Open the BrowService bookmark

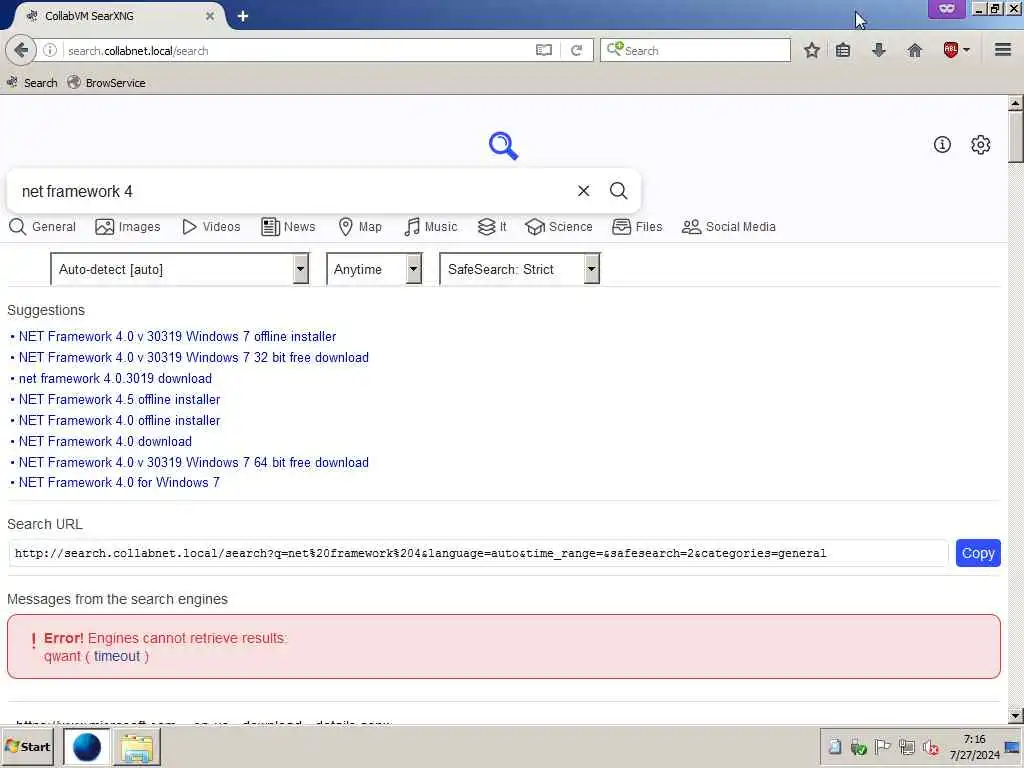point(106,82)
